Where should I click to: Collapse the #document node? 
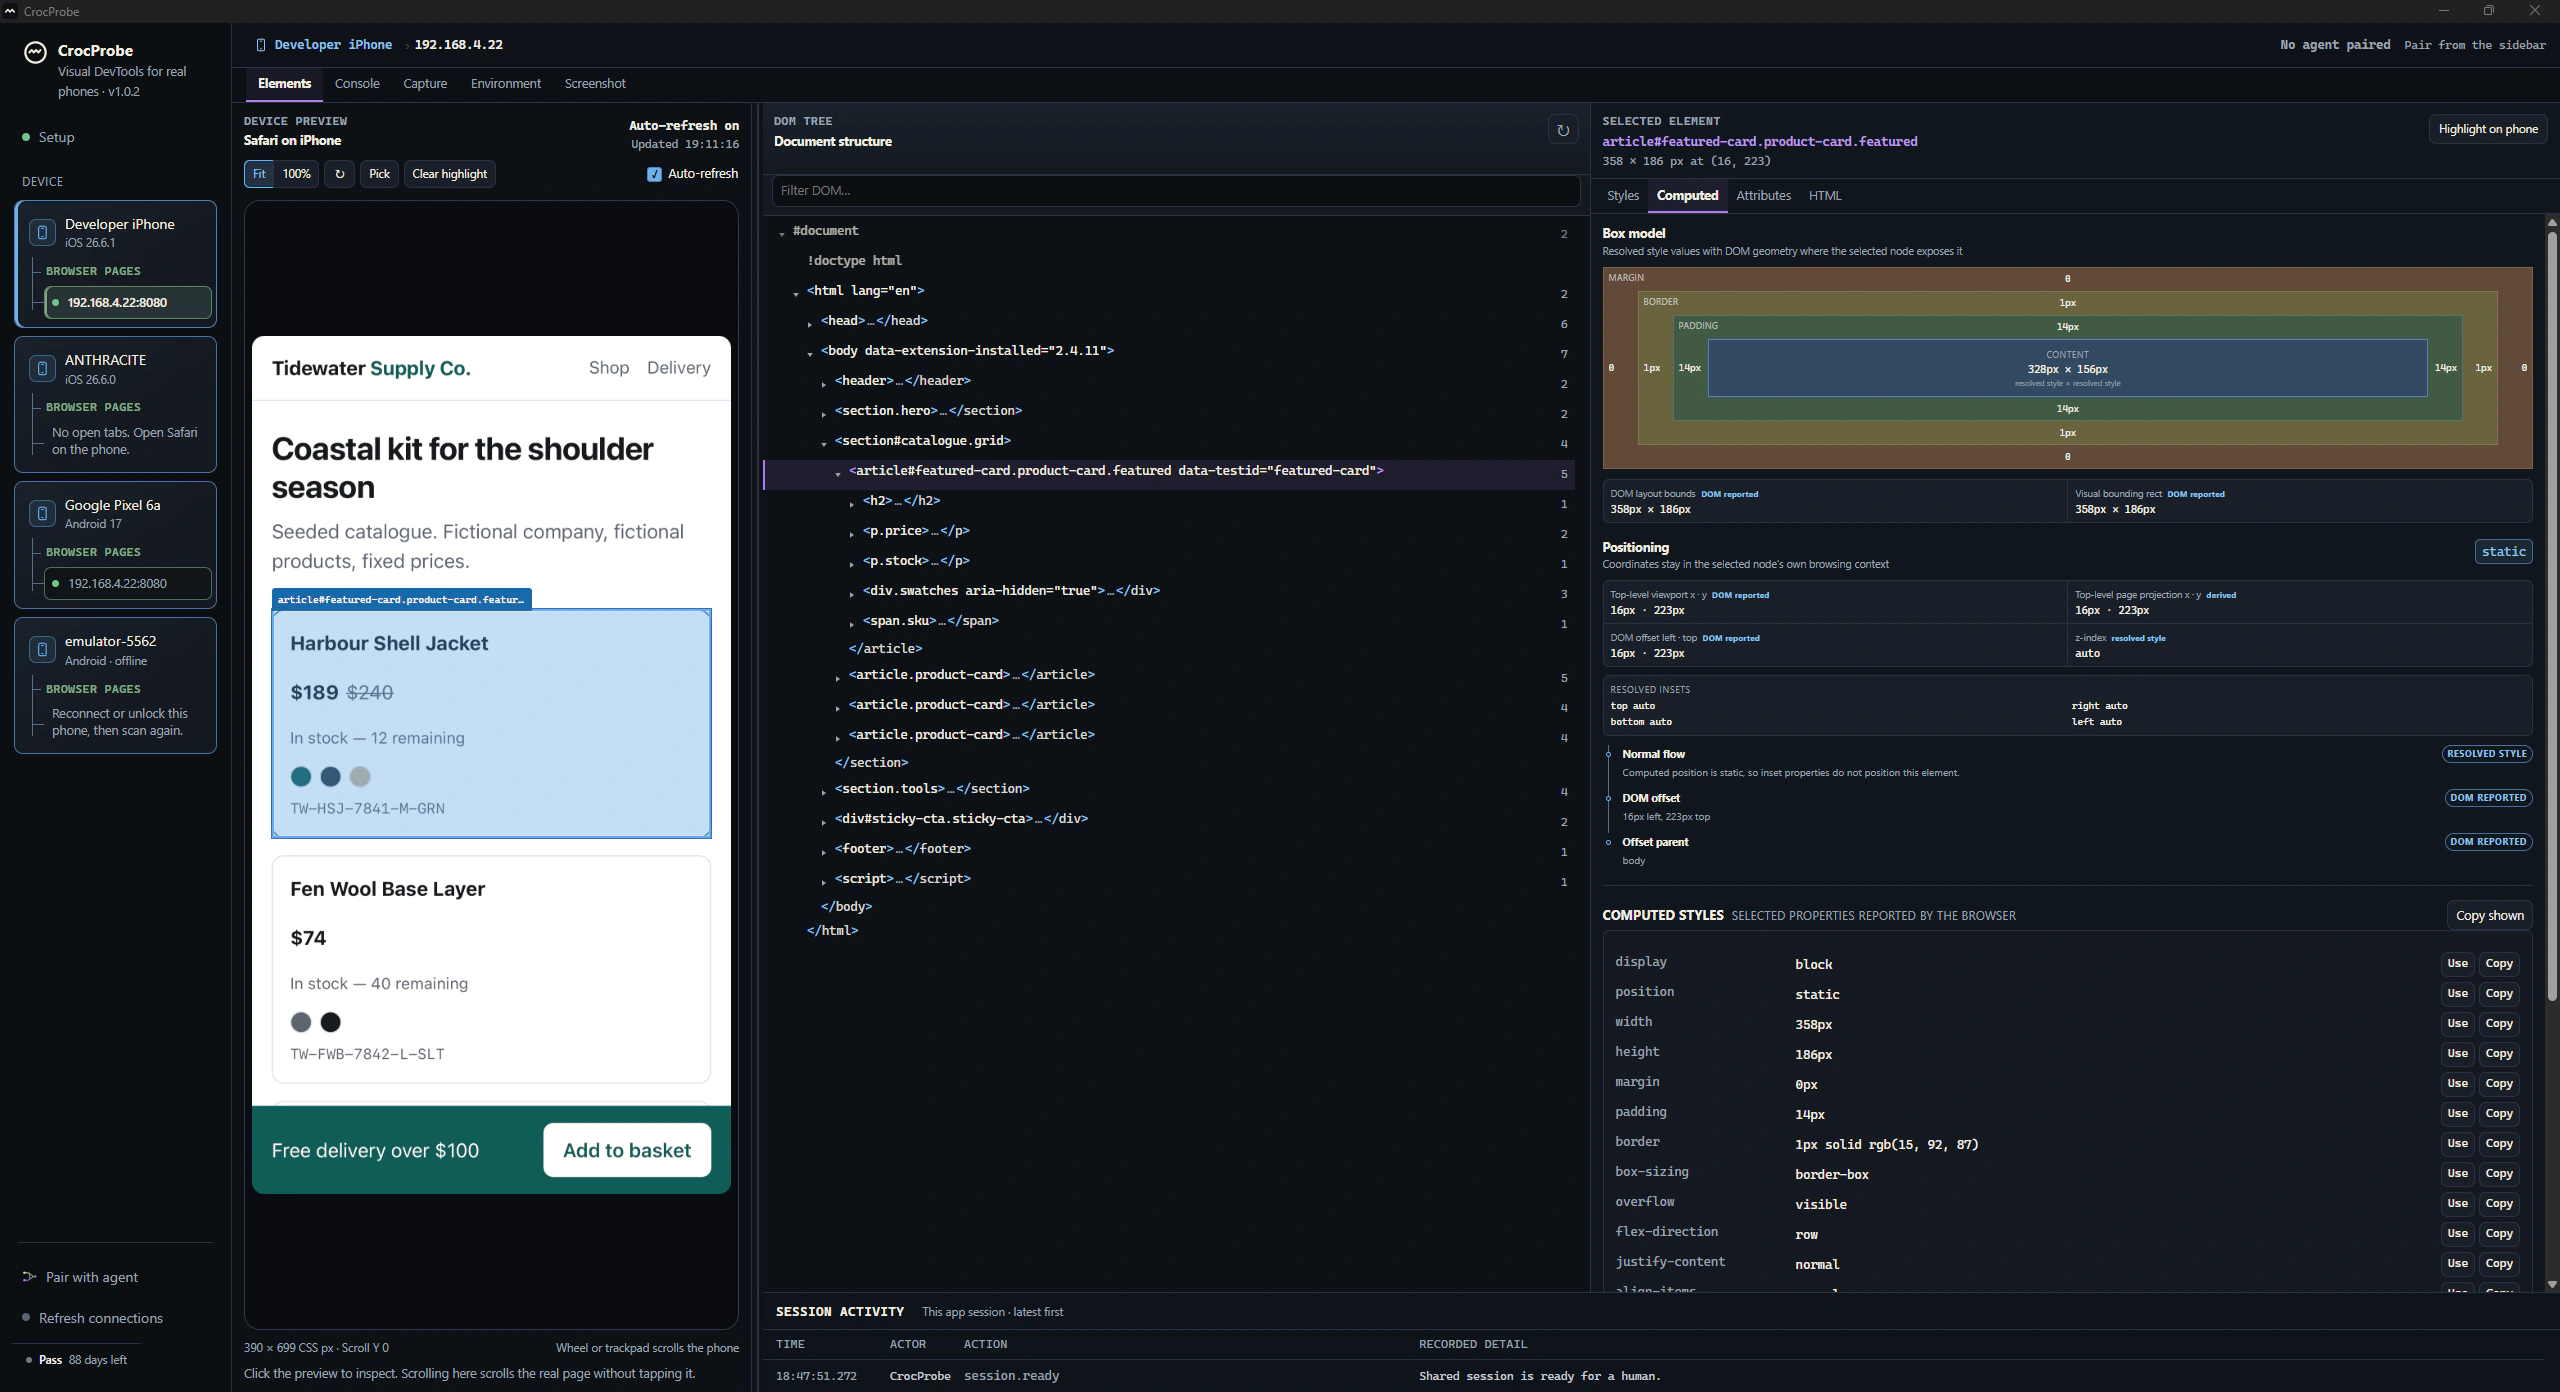tap(782, 233)
